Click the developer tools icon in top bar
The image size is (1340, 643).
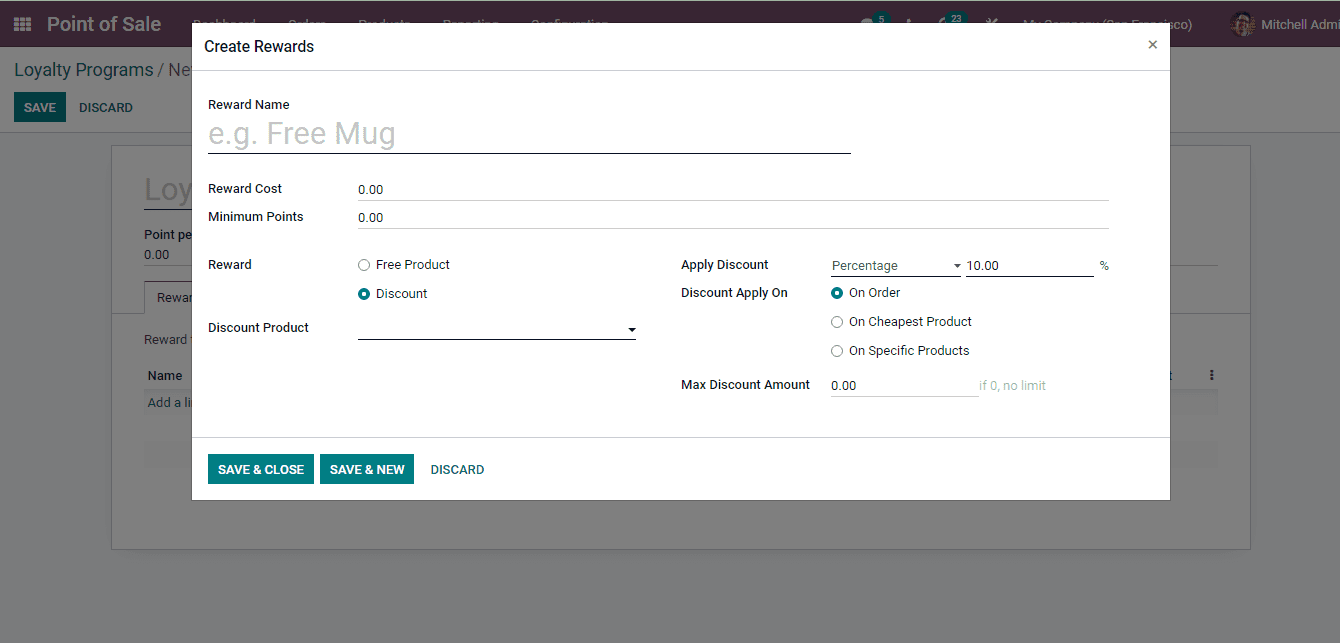pos(992,24)
